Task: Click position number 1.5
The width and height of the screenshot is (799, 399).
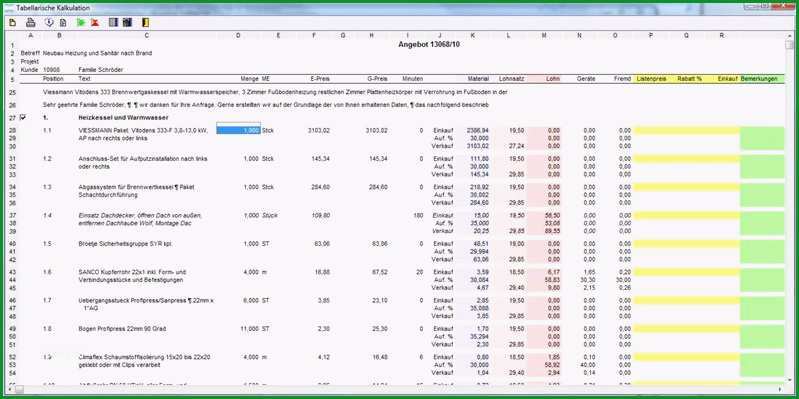Action: click(47, 244)
